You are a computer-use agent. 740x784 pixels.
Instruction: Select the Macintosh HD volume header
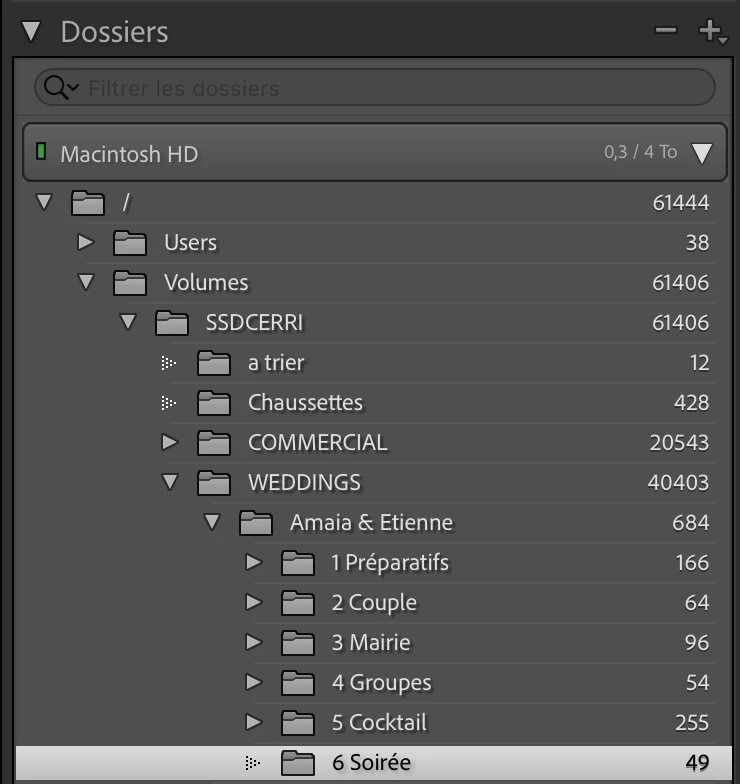pos(374,152)
